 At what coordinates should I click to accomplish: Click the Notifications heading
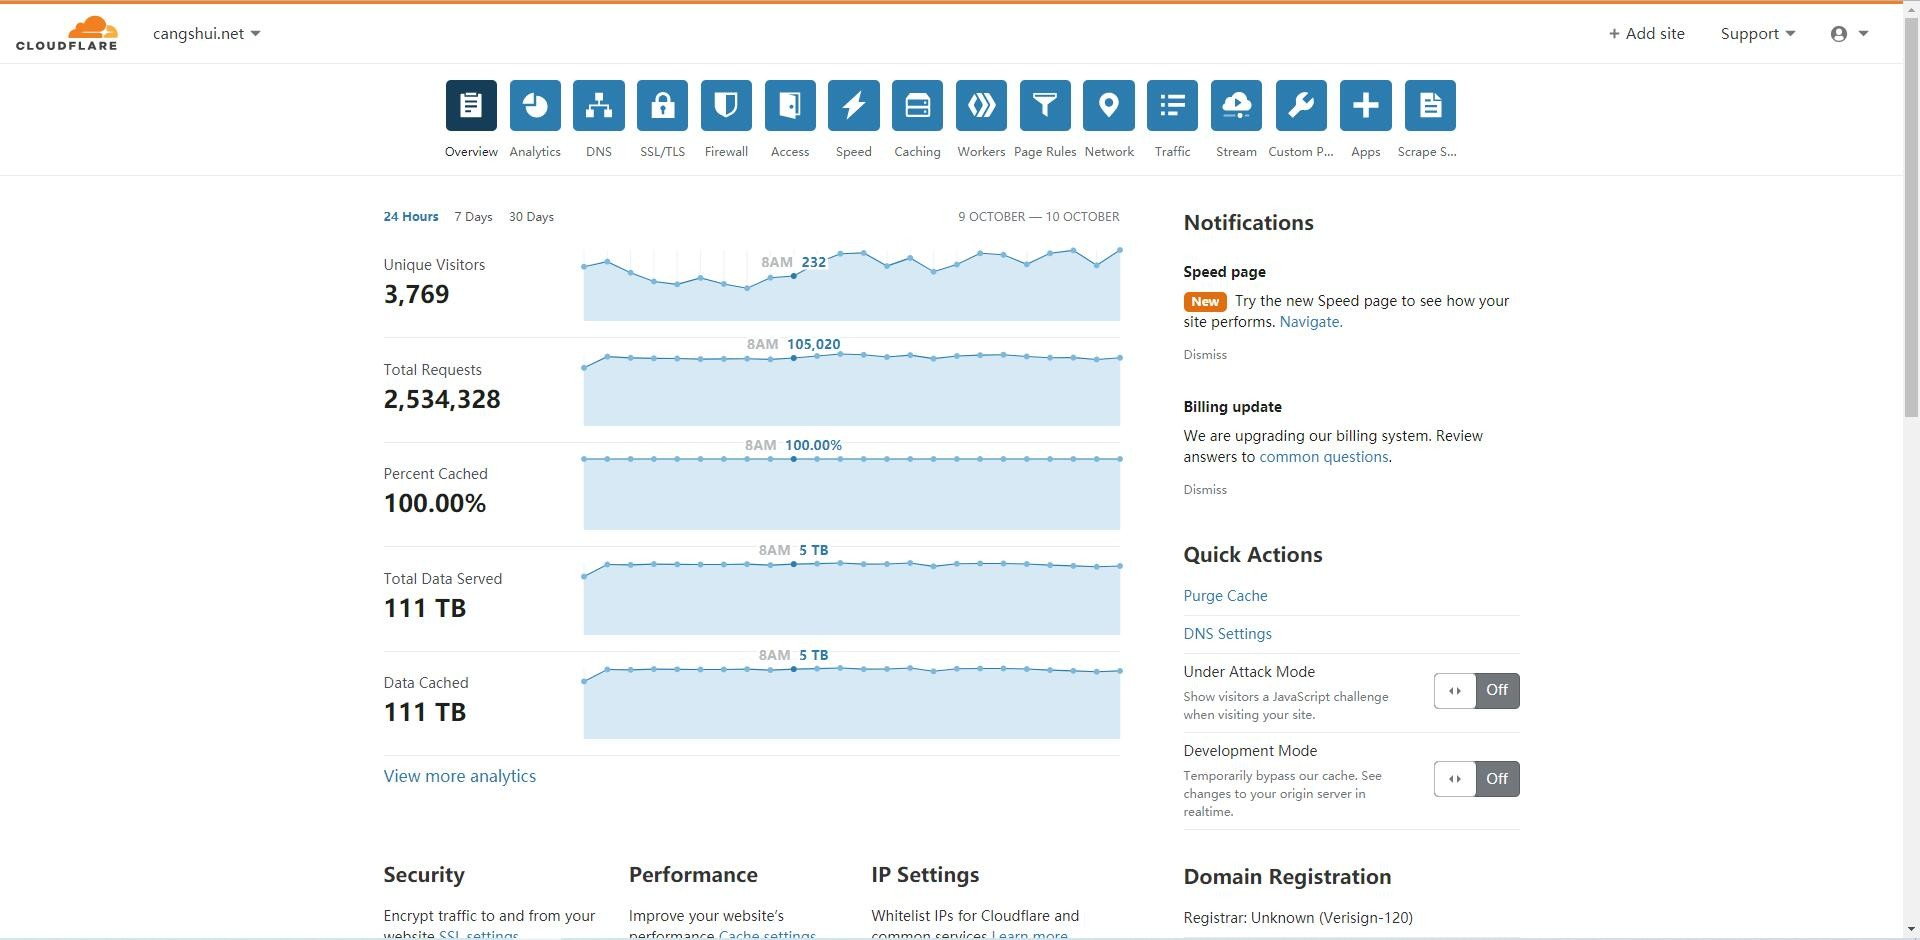1248,223
